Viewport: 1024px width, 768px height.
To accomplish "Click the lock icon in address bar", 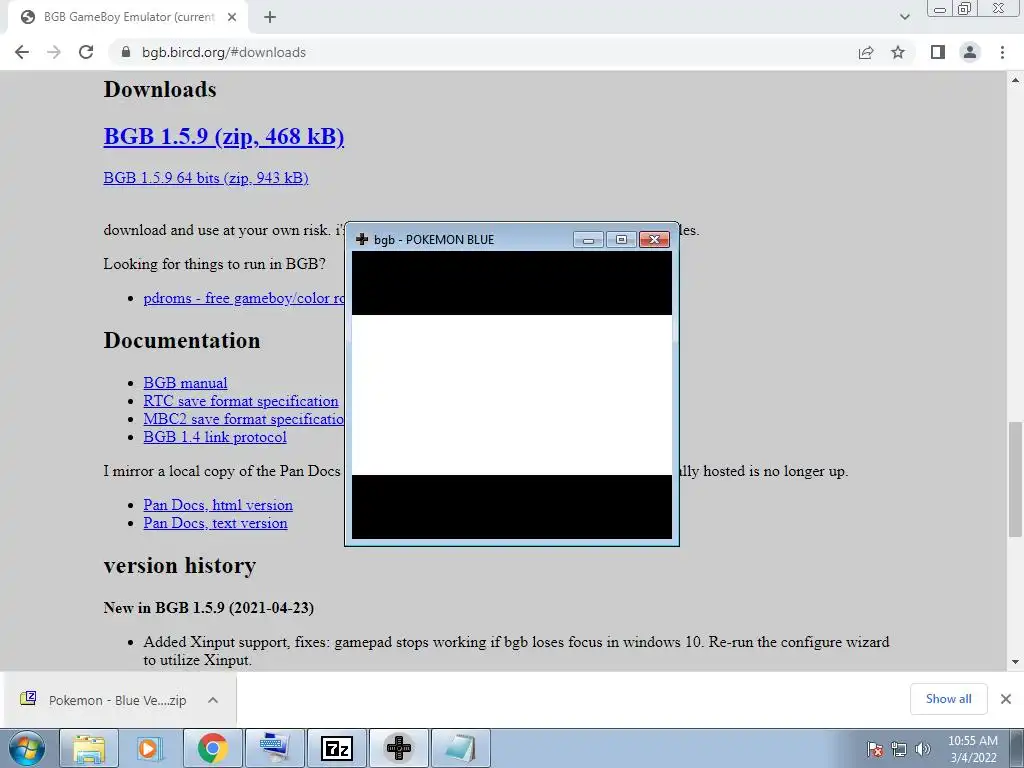I will [126, 52].
